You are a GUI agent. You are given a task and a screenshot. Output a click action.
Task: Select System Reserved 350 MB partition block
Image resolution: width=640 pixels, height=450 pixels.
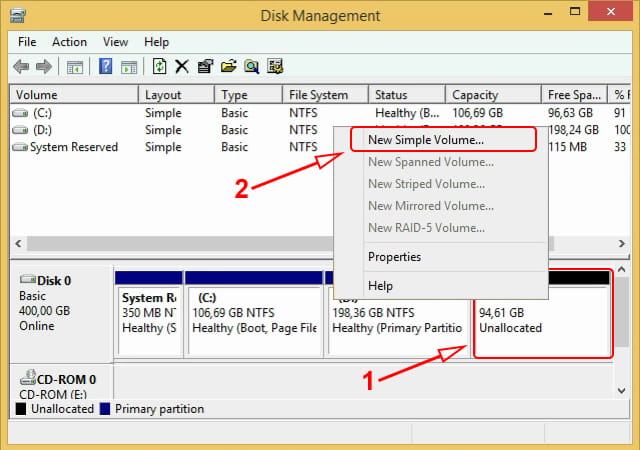click(x=149, y=313)
